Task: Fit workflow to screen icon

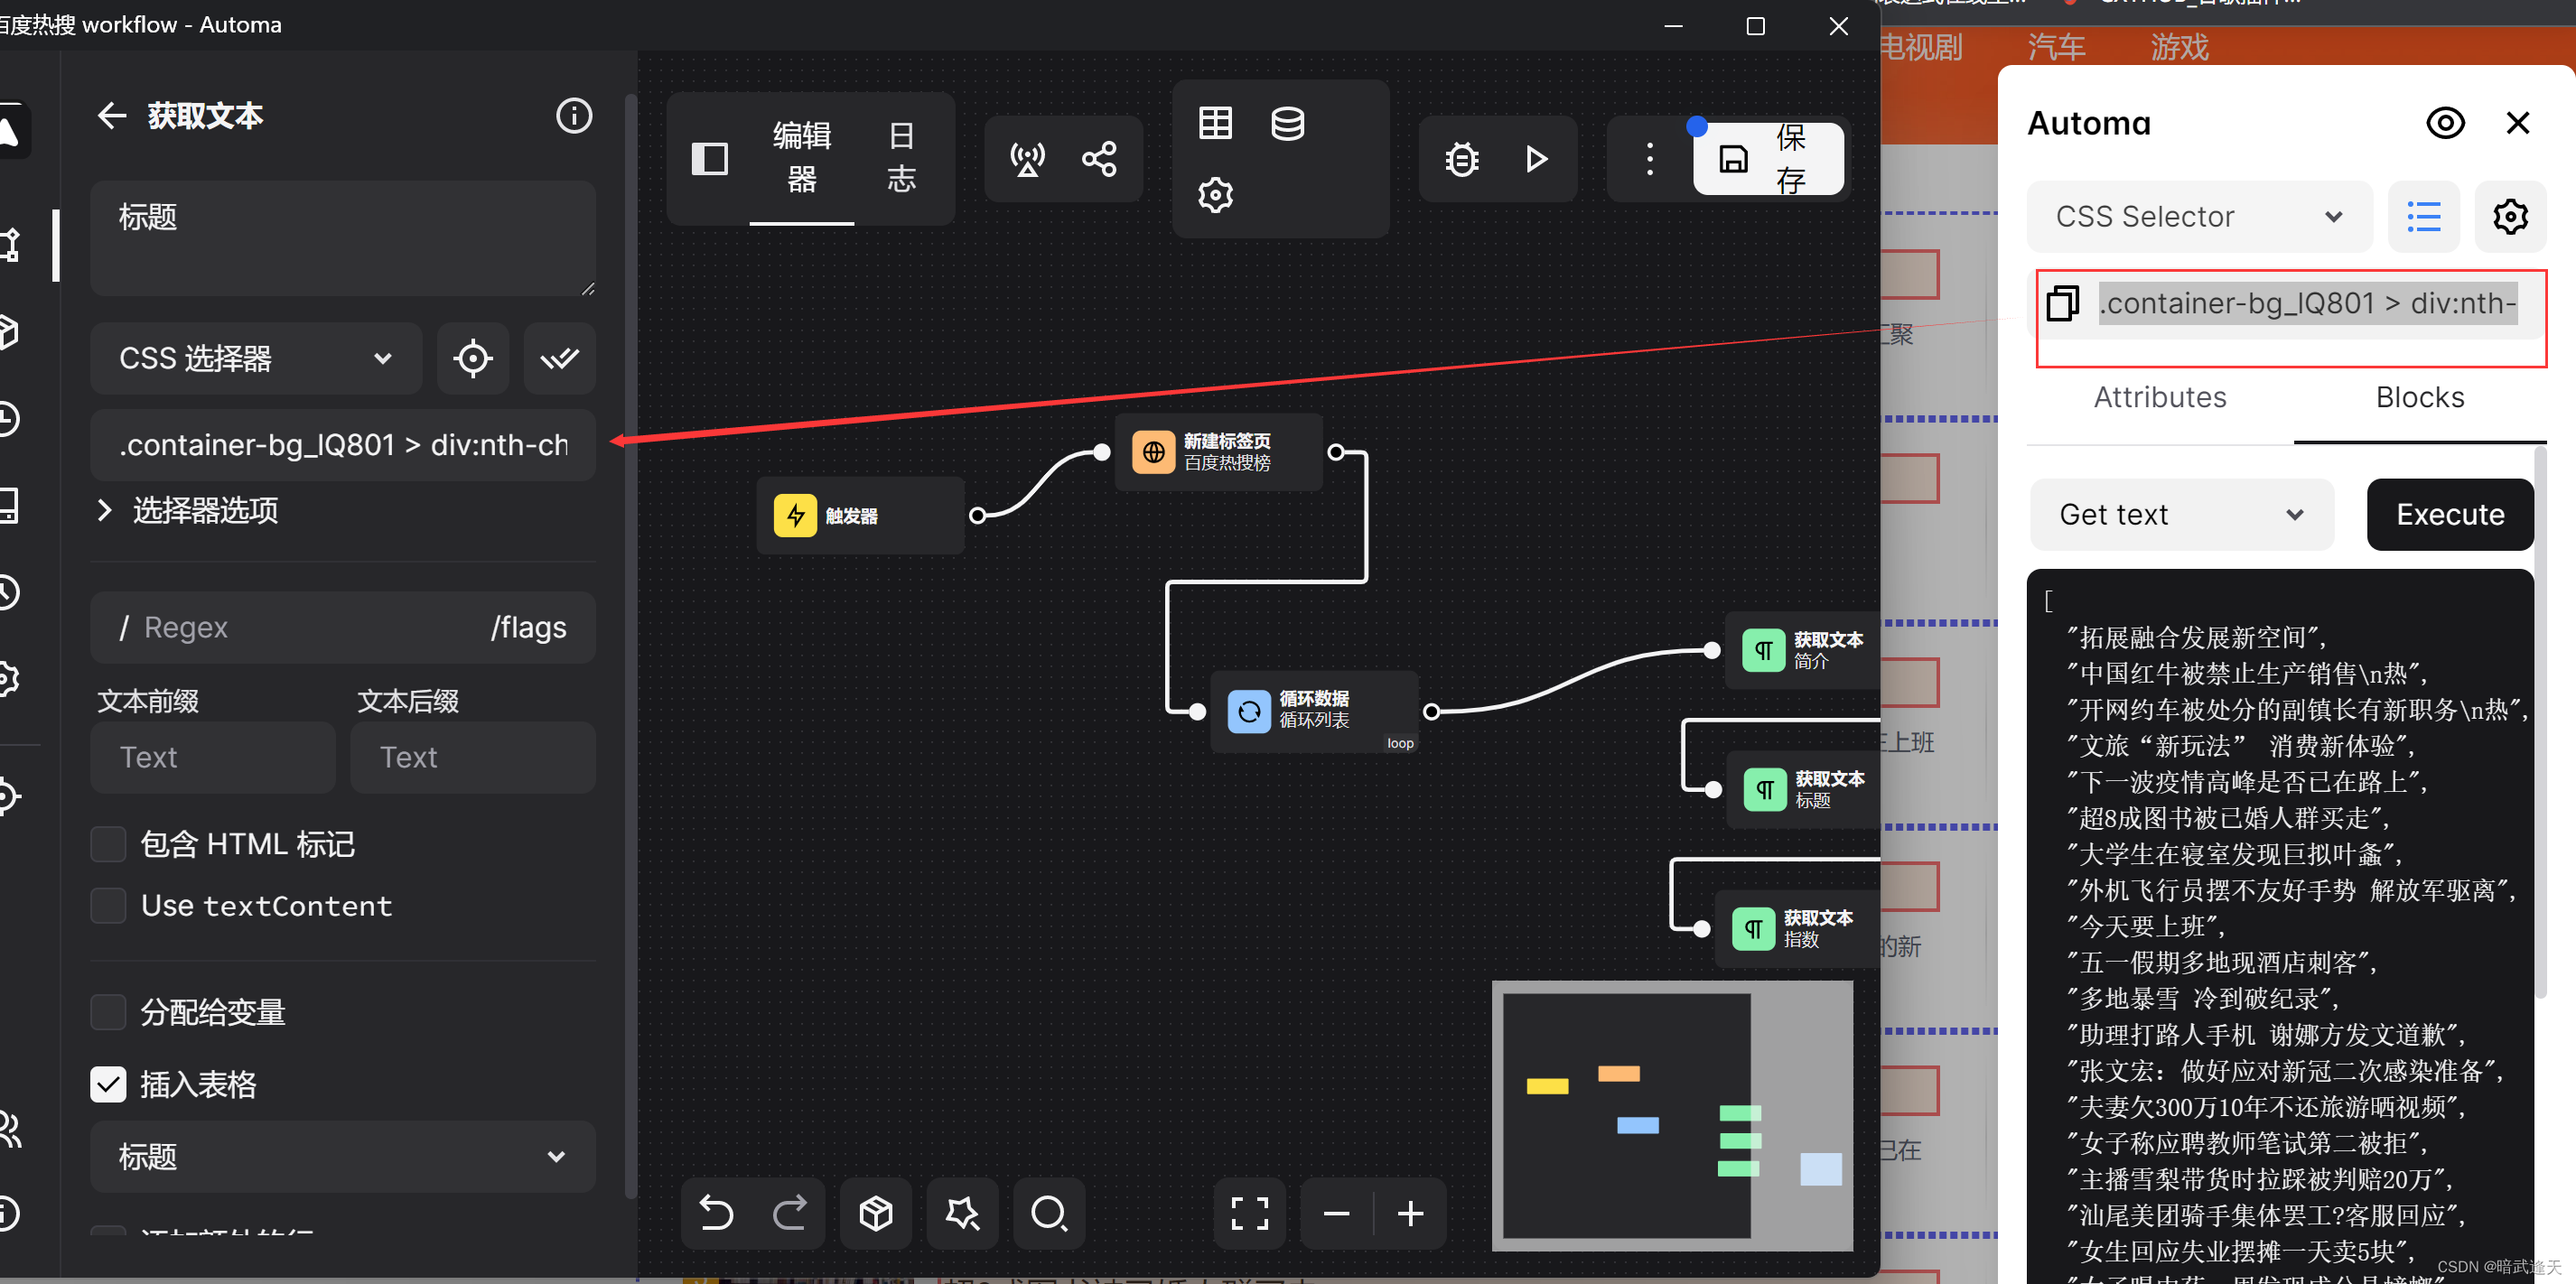Action: coord(1249,1213)
